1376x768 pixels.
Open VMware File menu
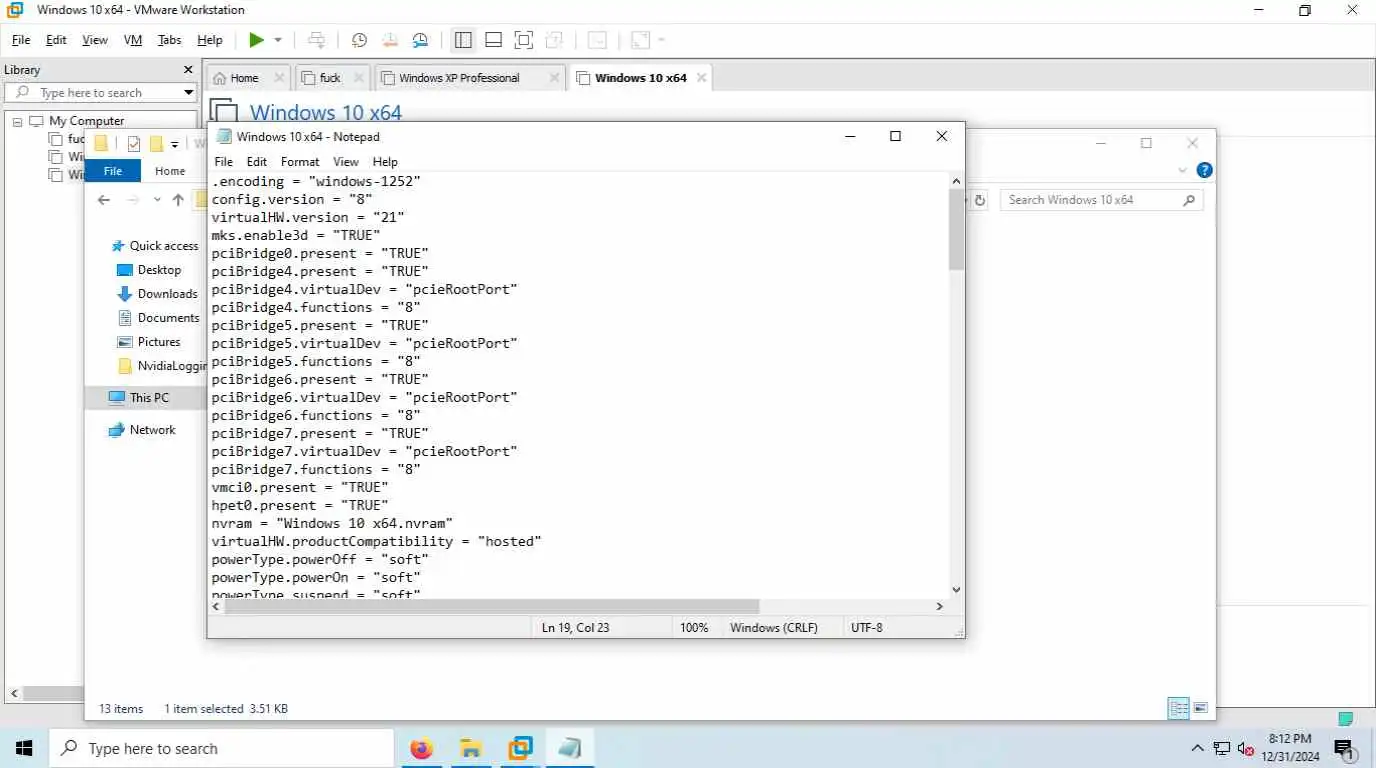click(21, 40)
